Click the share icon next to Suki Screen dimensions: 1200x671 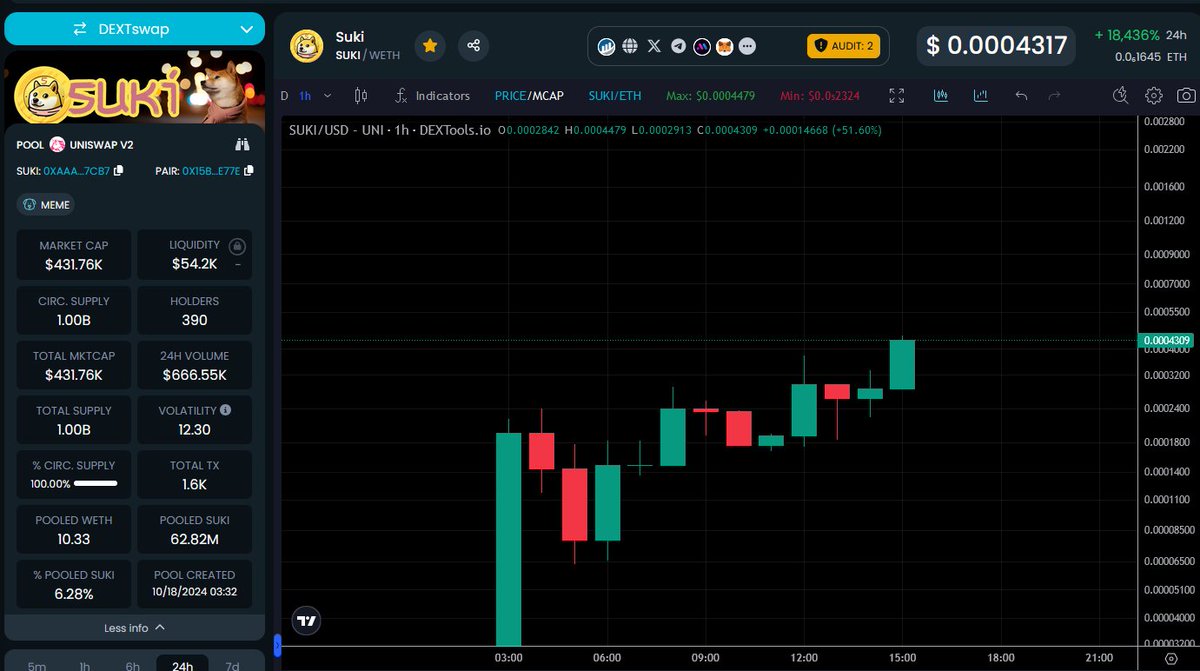click(474, 45)
